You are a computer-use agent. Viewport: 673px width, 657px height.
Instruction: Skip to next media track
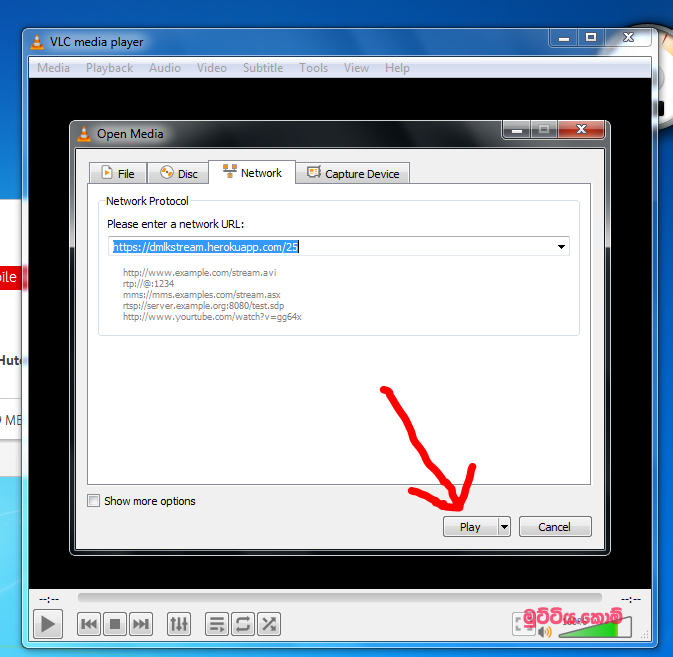click(x=141, y=624)
